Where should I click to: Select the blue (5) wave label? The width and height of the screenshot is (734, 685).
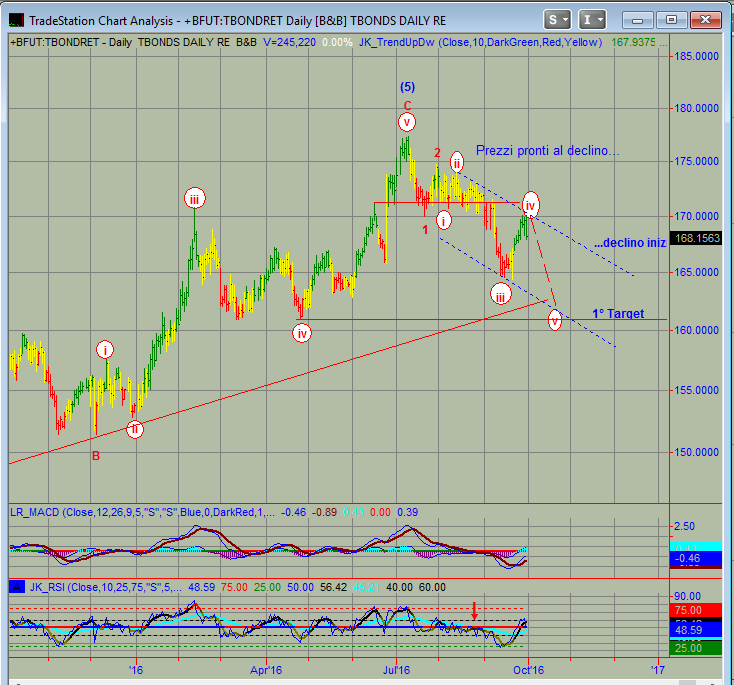coord(407,87)
